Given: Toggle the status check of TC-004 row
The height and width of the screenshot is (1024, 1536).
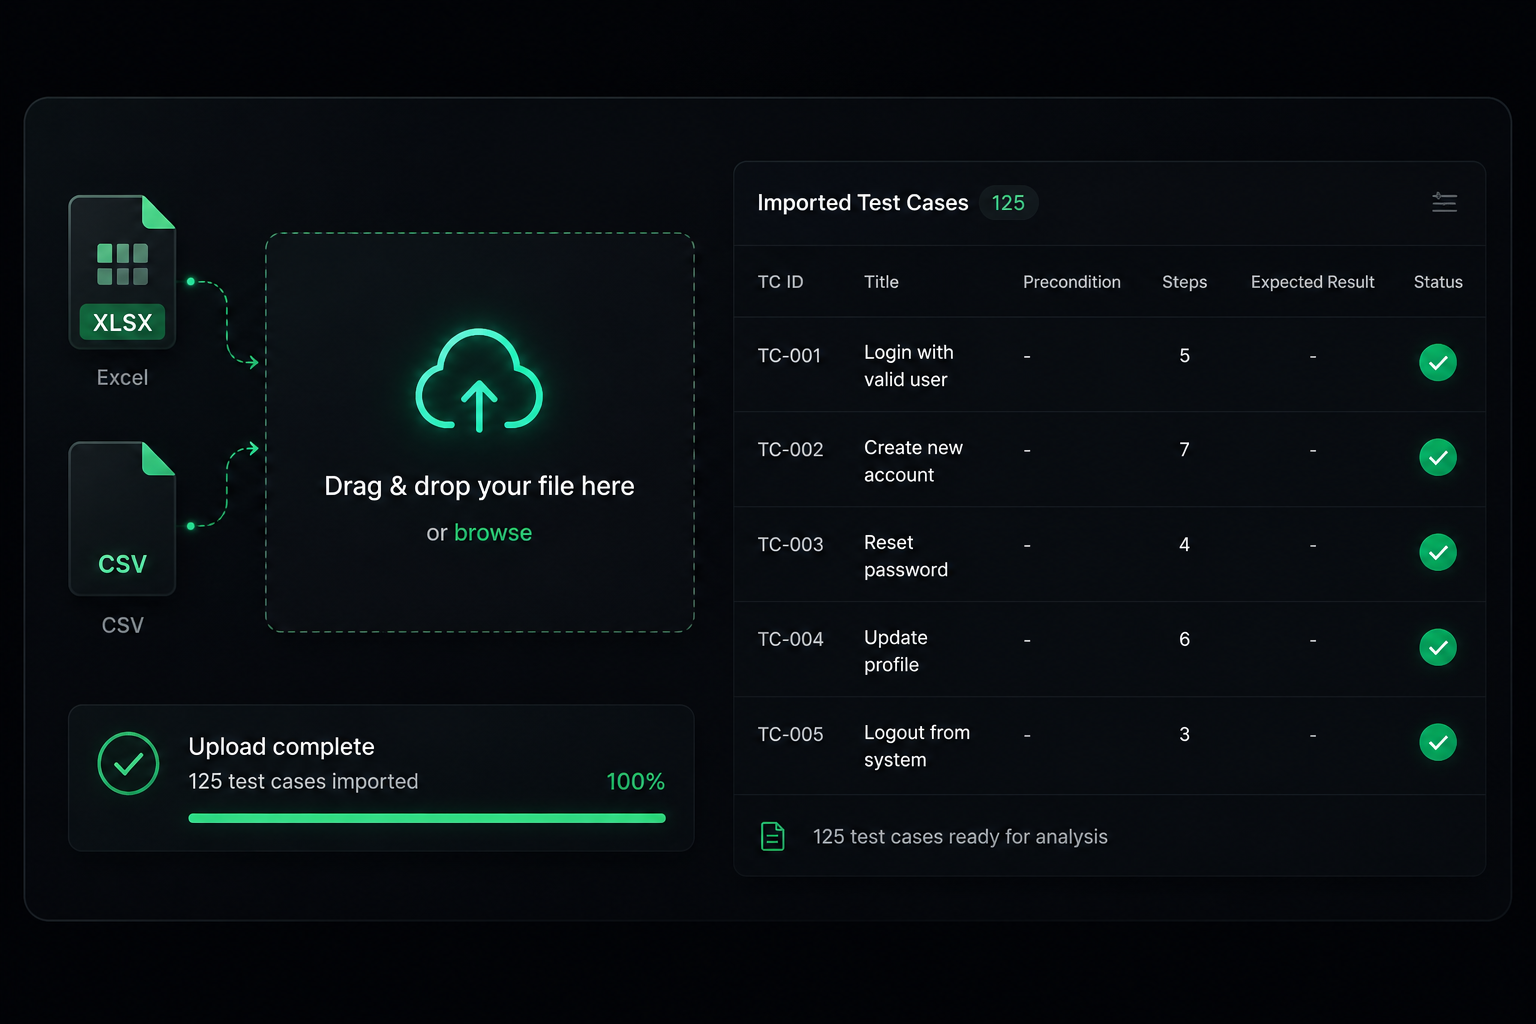Looking at the screenshot, I should coord(1438,647).
